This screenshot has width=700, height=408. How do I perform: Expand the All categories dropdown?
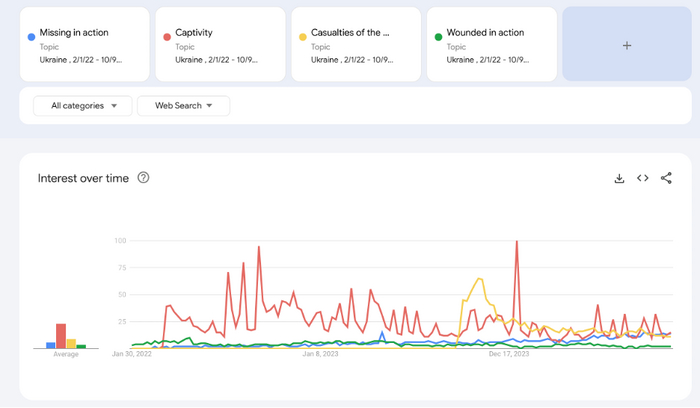click(x=82, y=106)
